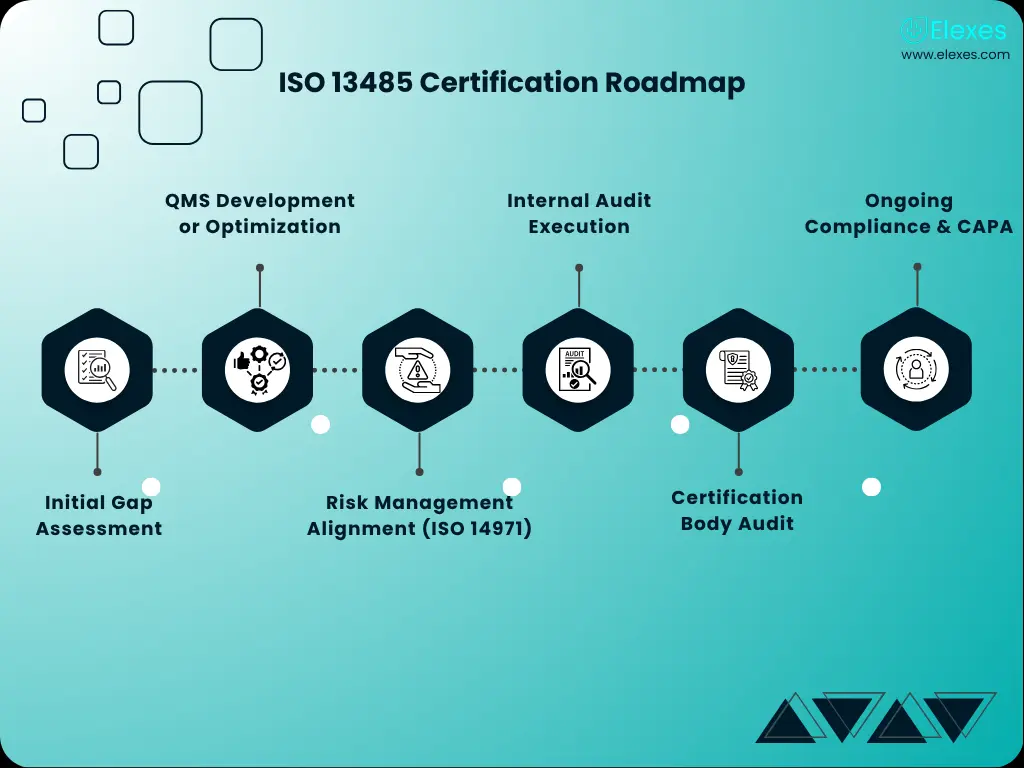Click the QMS Development gears hexagon icon
Screen dimensions: 1024x768
click(x=257, y=370)
